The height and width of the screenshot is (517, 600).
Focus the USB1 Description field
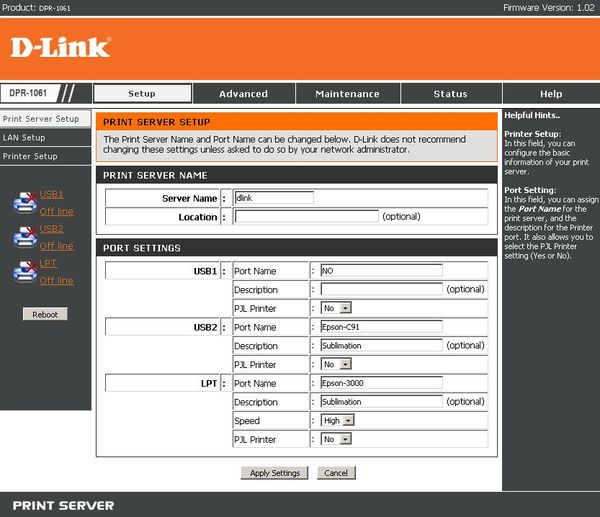[382, 289]
